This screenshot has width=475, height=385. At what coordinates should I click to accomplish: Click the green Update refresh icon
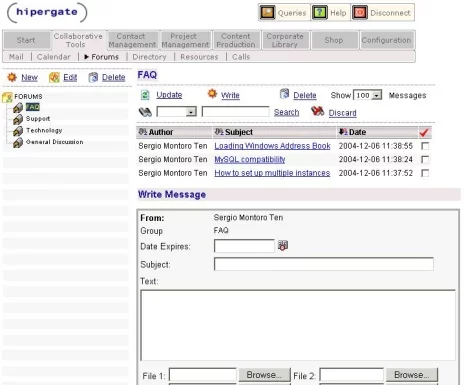pos(145,95)
